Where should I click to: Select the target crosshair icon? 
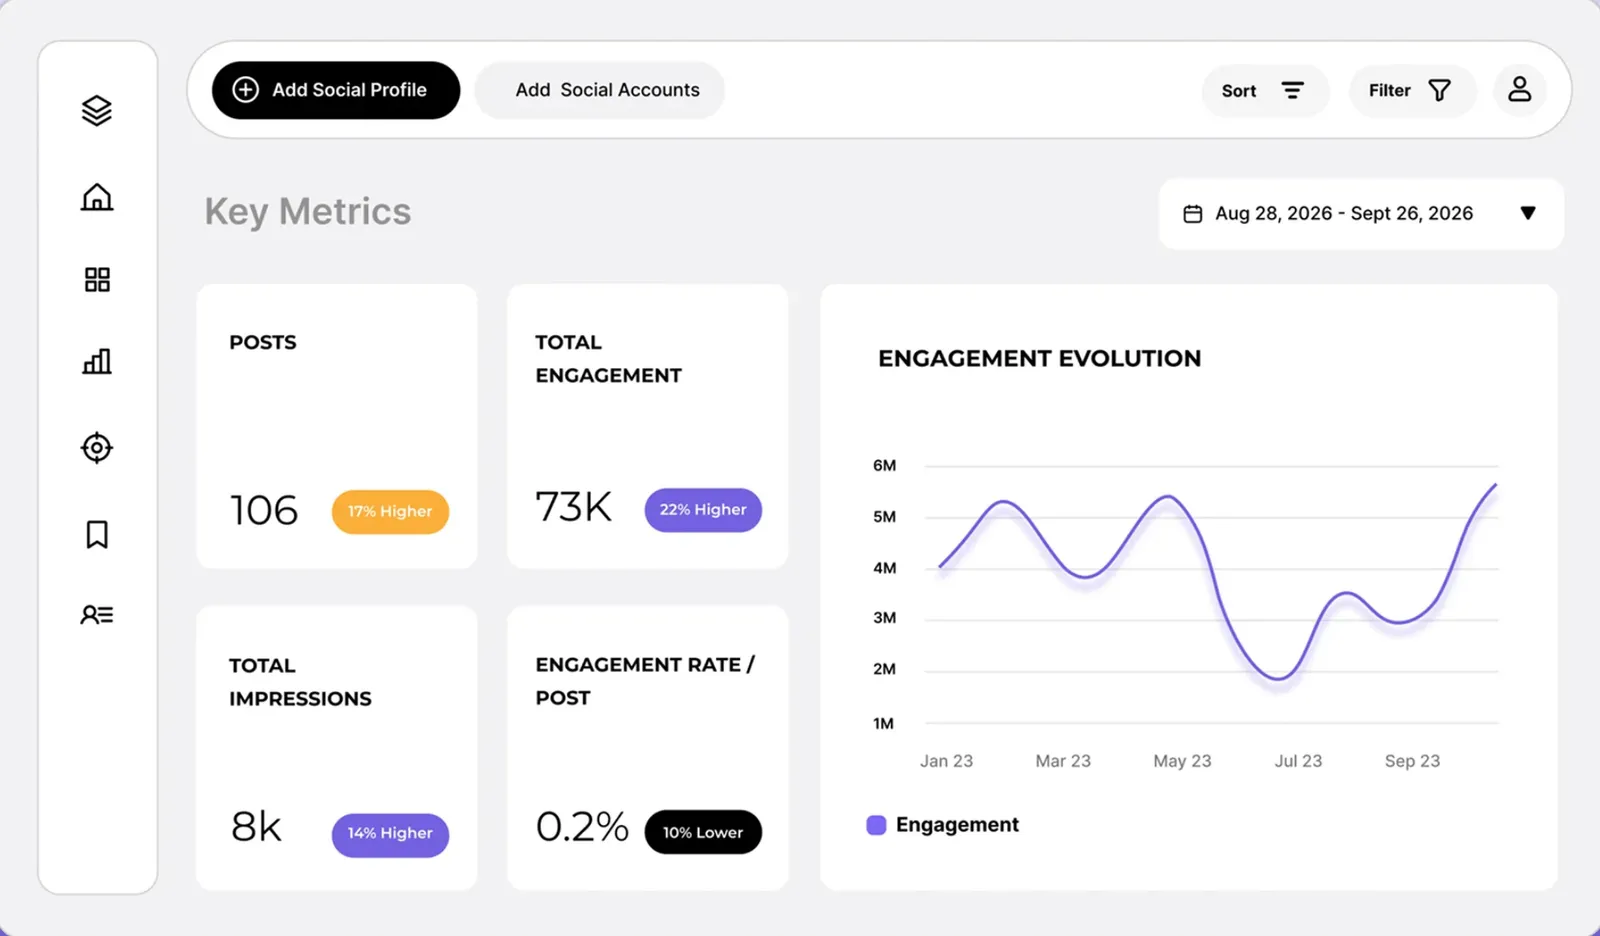[97, 447]
